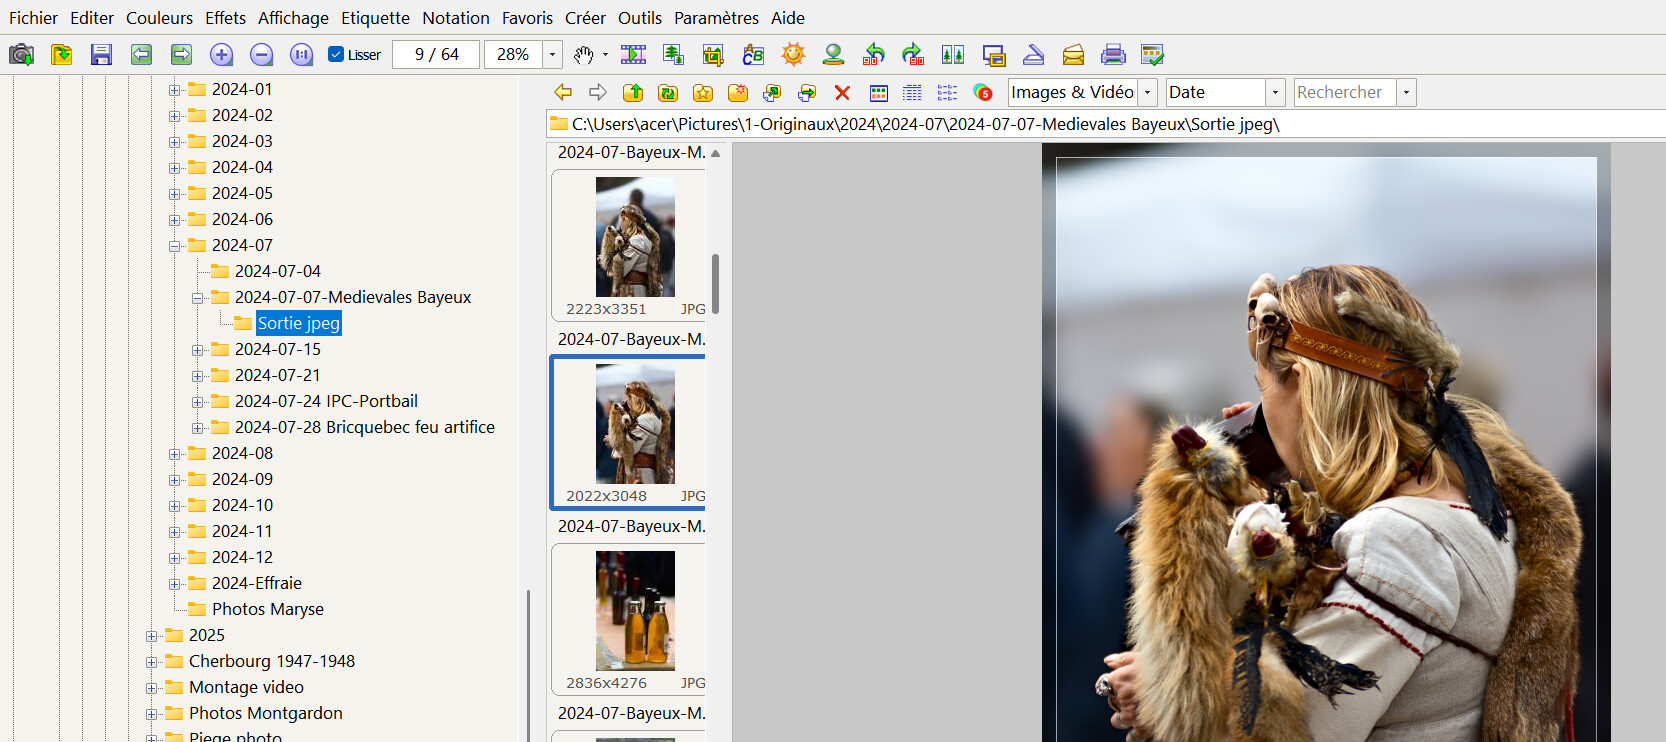
Task: Rotate image left with toolbar icon
Action: [874, 55]
